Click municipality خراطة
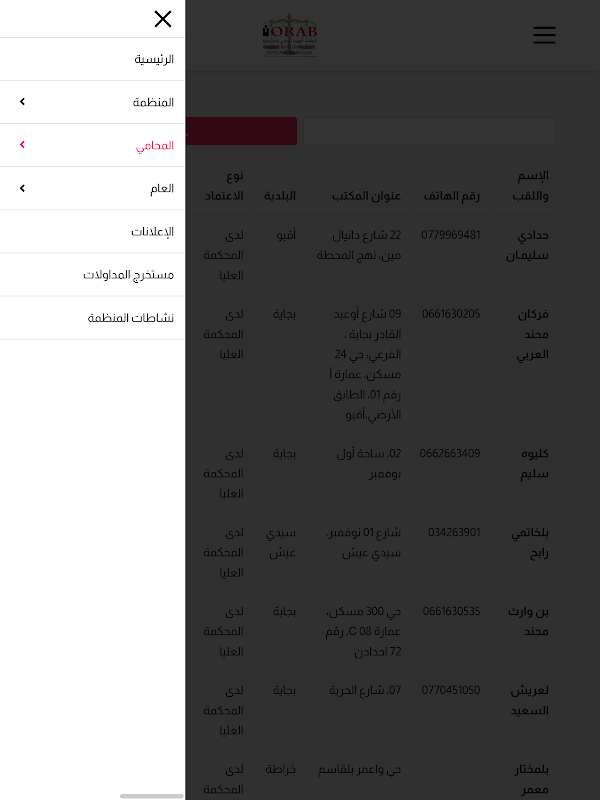This screenshot has height=800, width=600. 281,769
